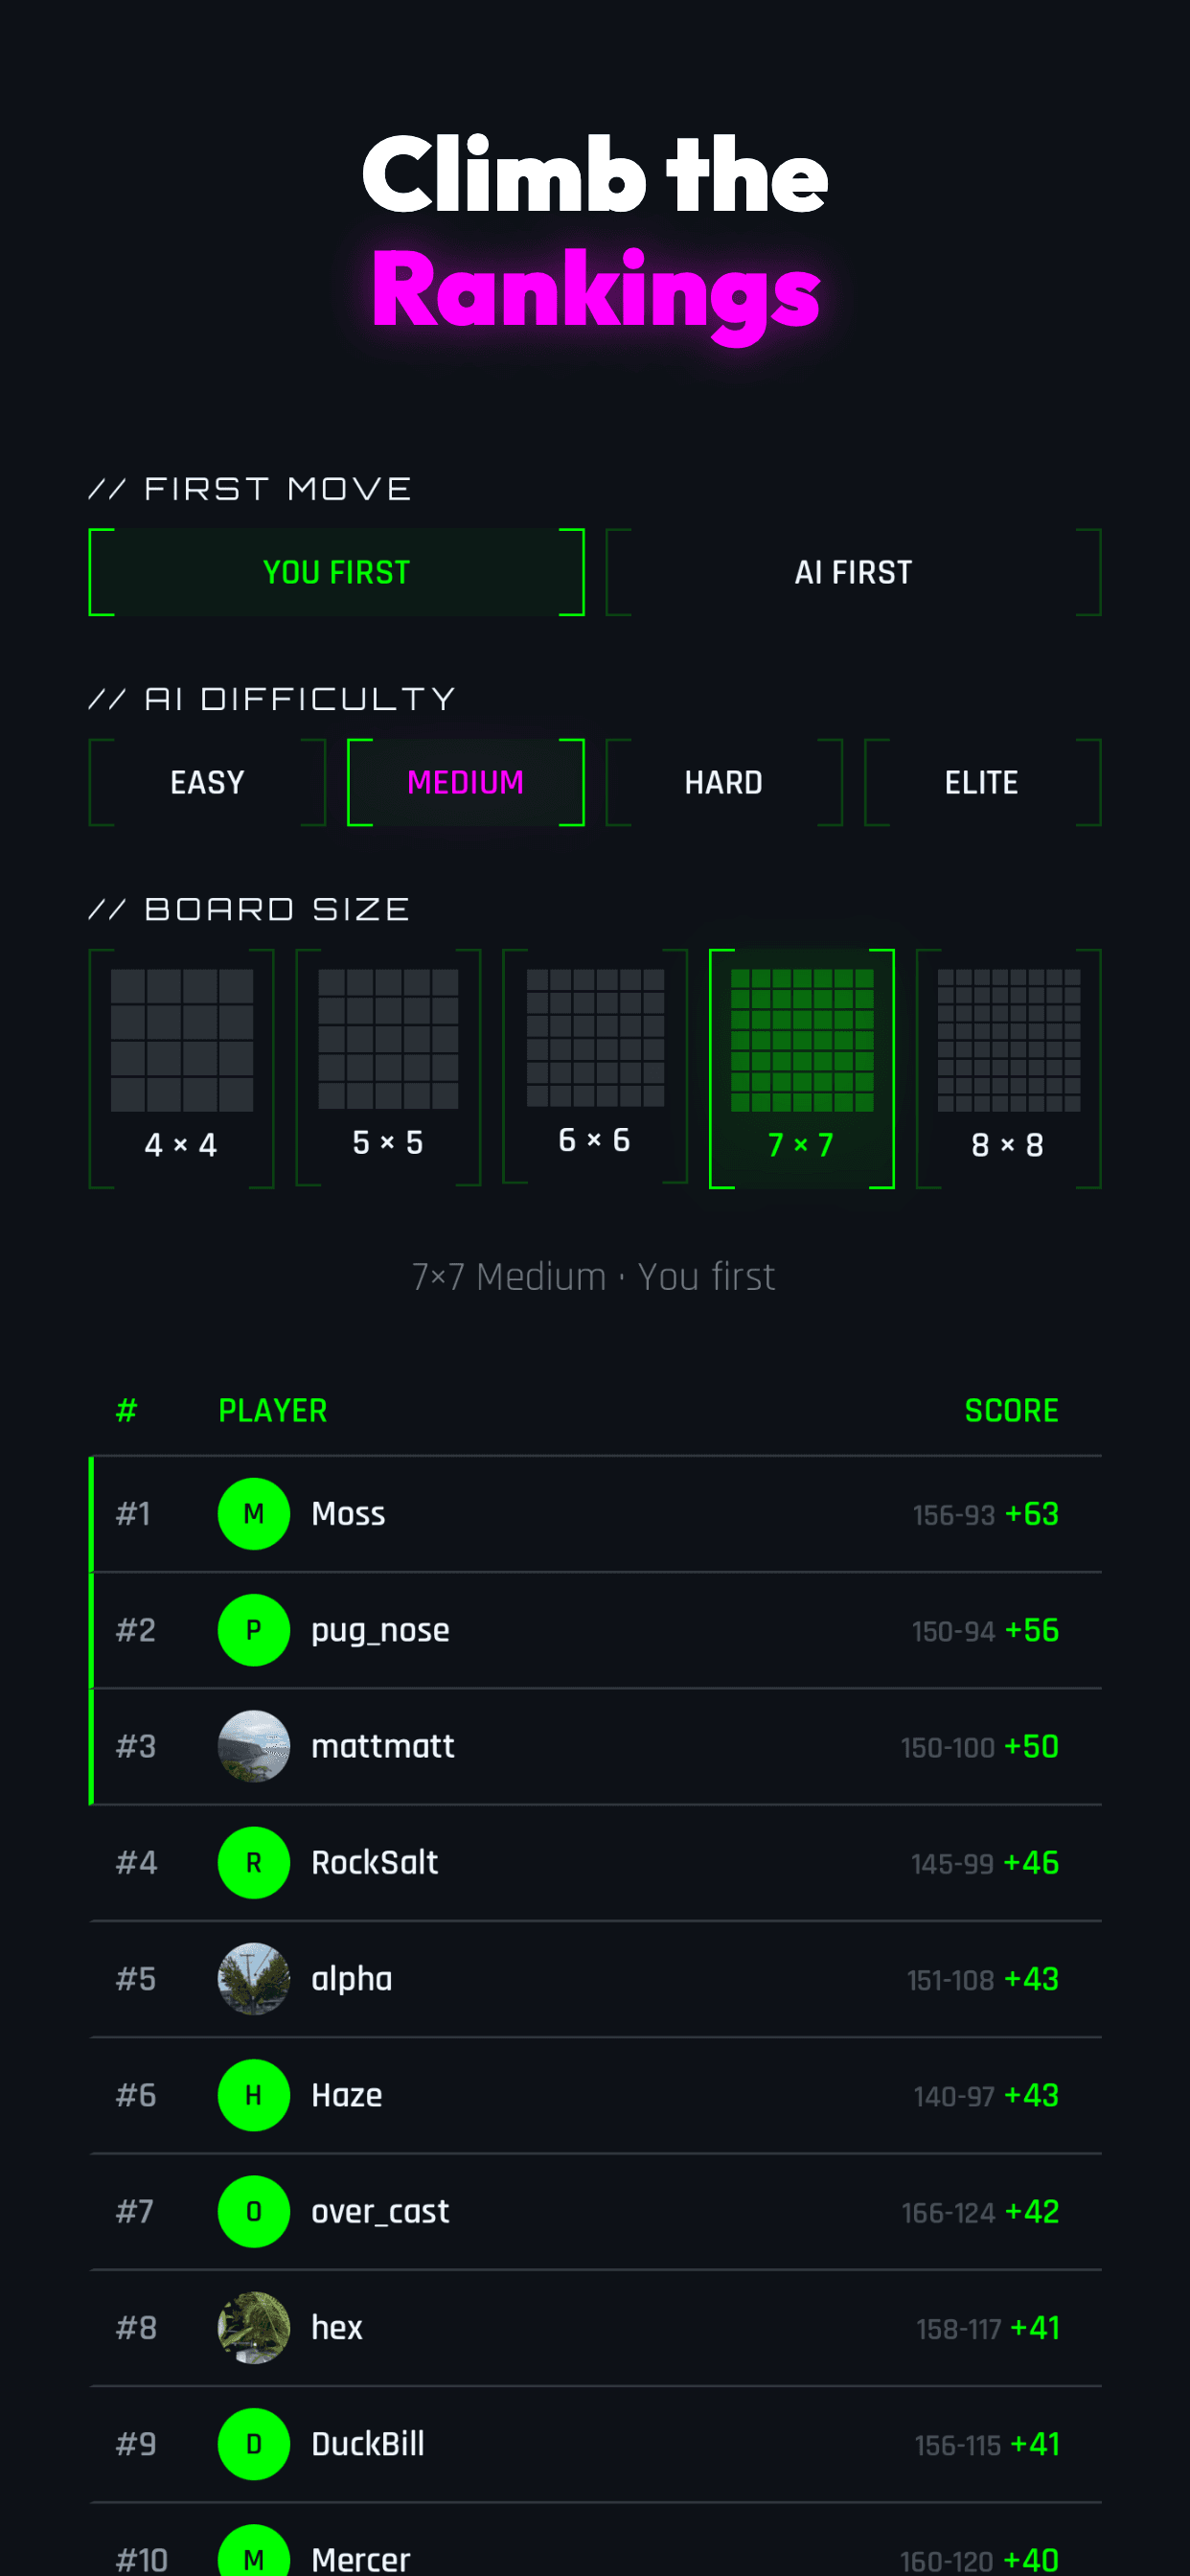Click over_cast's green O avatar

pos(254,2211)
